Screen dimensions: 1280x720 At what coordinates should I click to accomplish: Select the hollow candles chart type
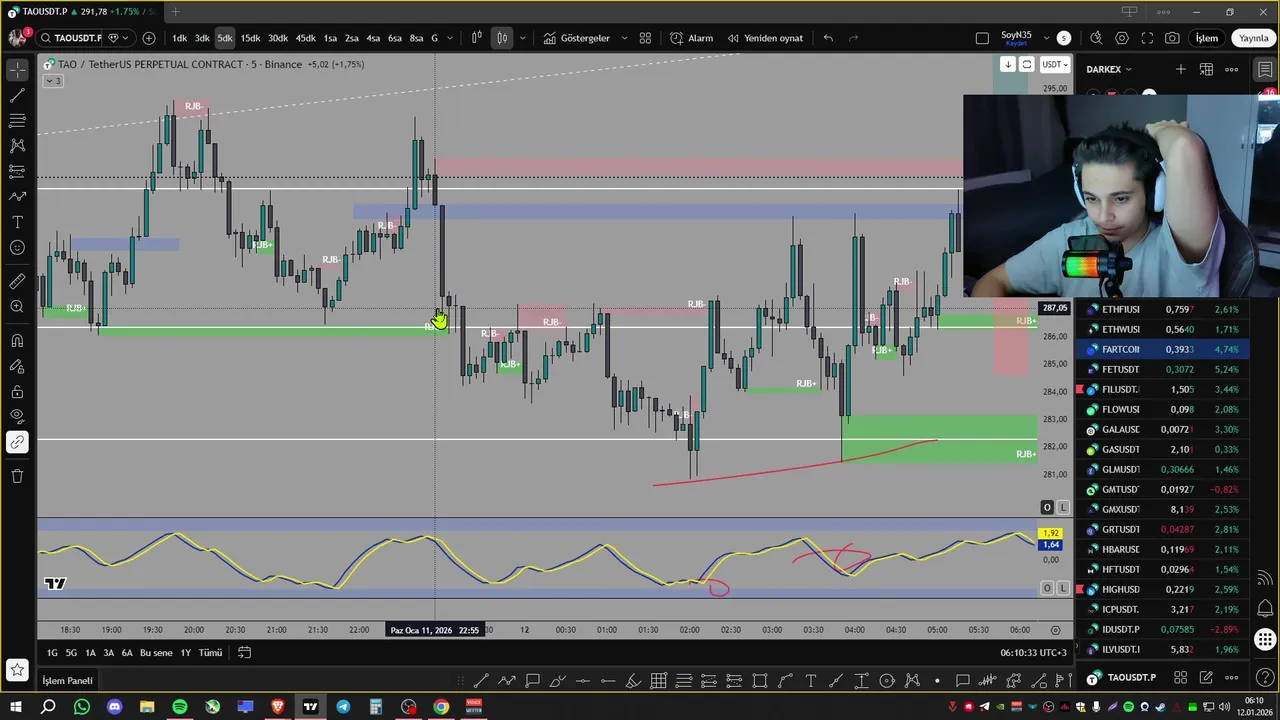tap(502, 38)
